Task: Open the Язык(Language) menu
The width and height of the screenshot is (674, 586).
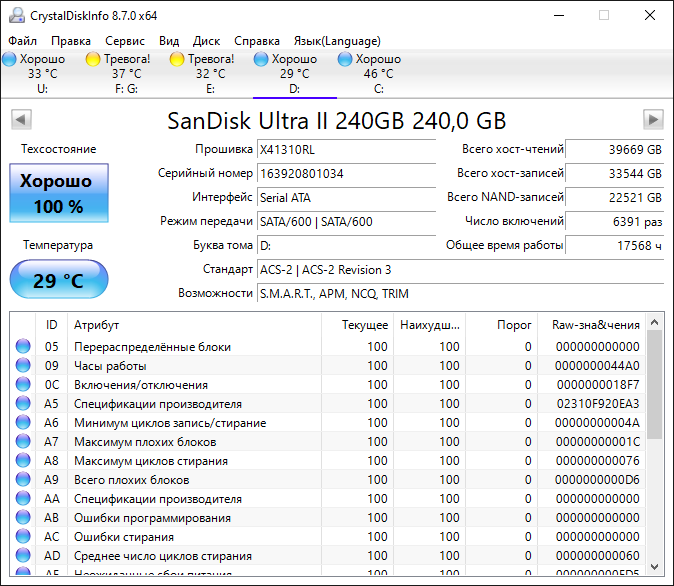Action: pyautogui.click(x=336, y=41)
